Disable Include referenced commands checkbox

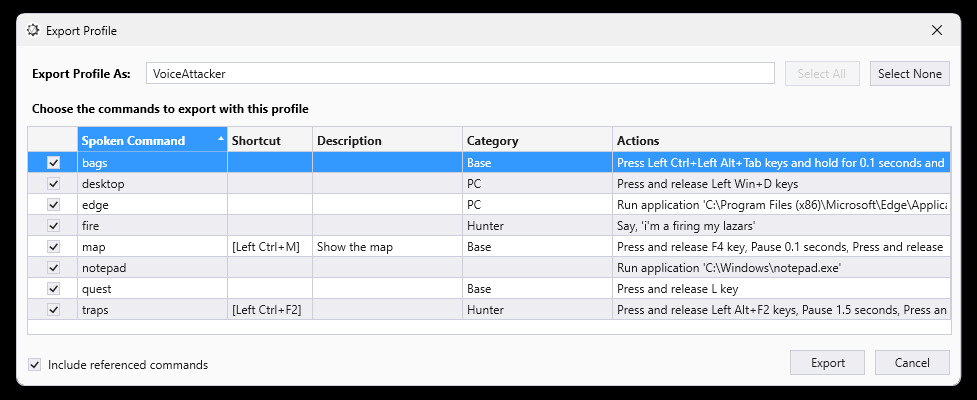[35, 365]
